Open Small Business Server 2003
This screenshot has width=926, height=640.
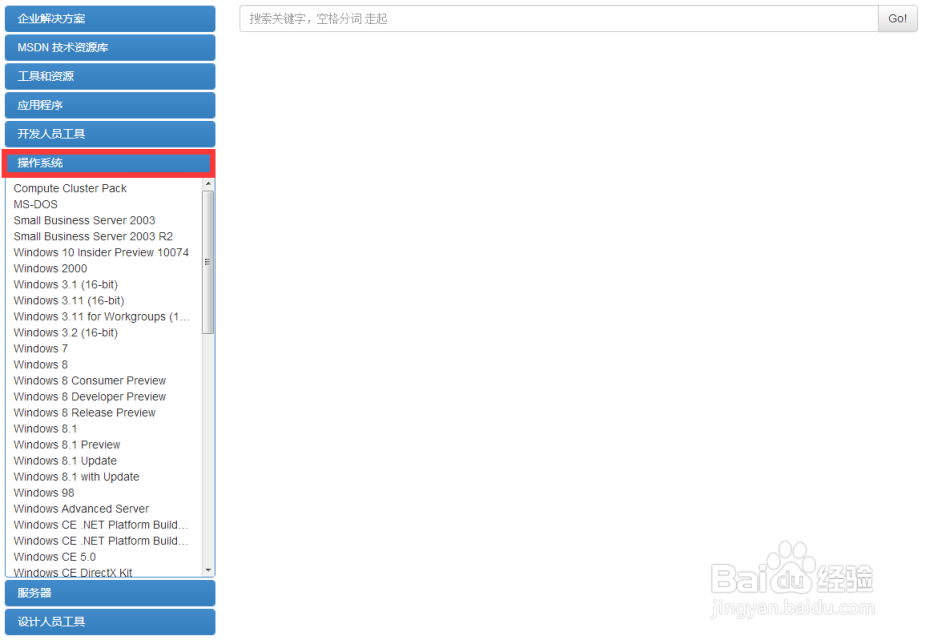[84, 220]
